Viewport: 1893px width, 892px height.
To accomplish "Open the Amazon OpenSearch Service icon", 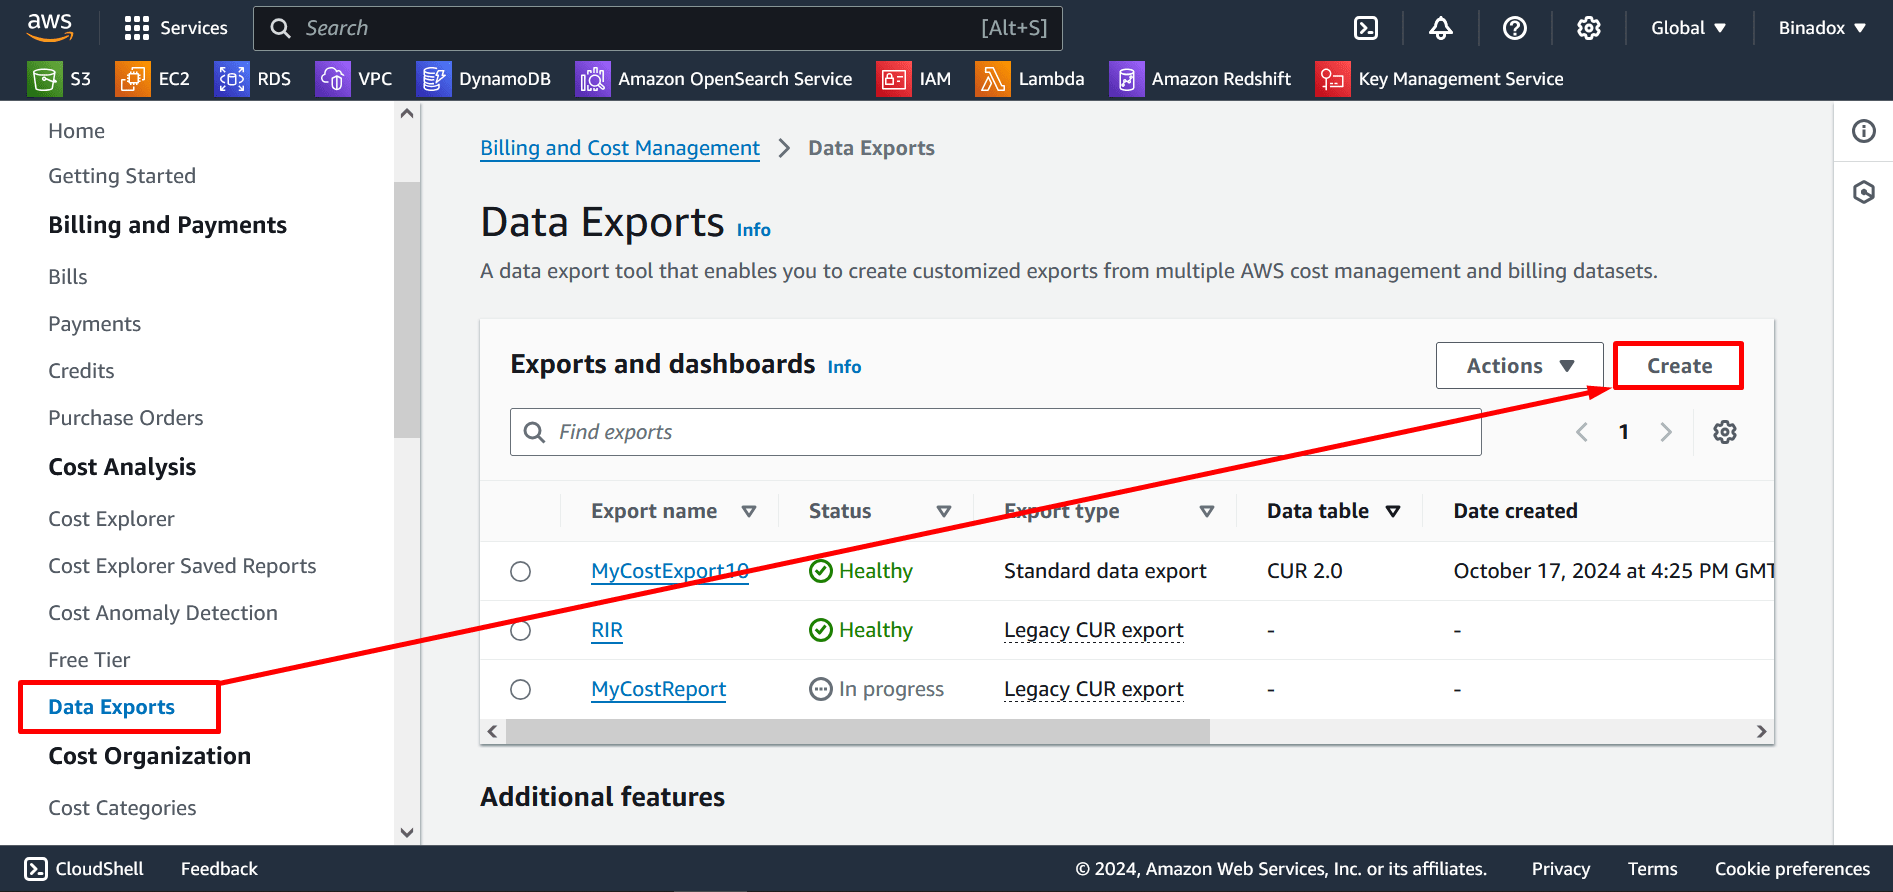I will tap(592, 79).
